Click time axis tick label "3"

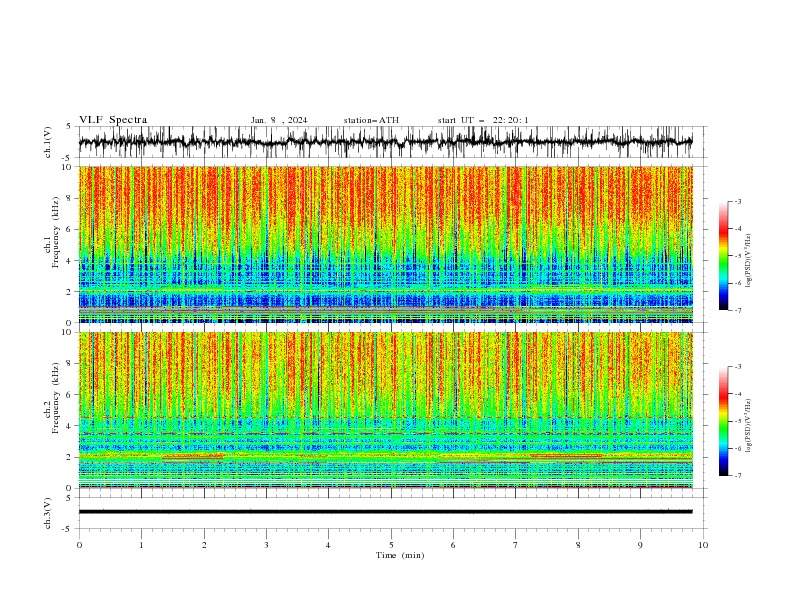(x=266, y=545)
